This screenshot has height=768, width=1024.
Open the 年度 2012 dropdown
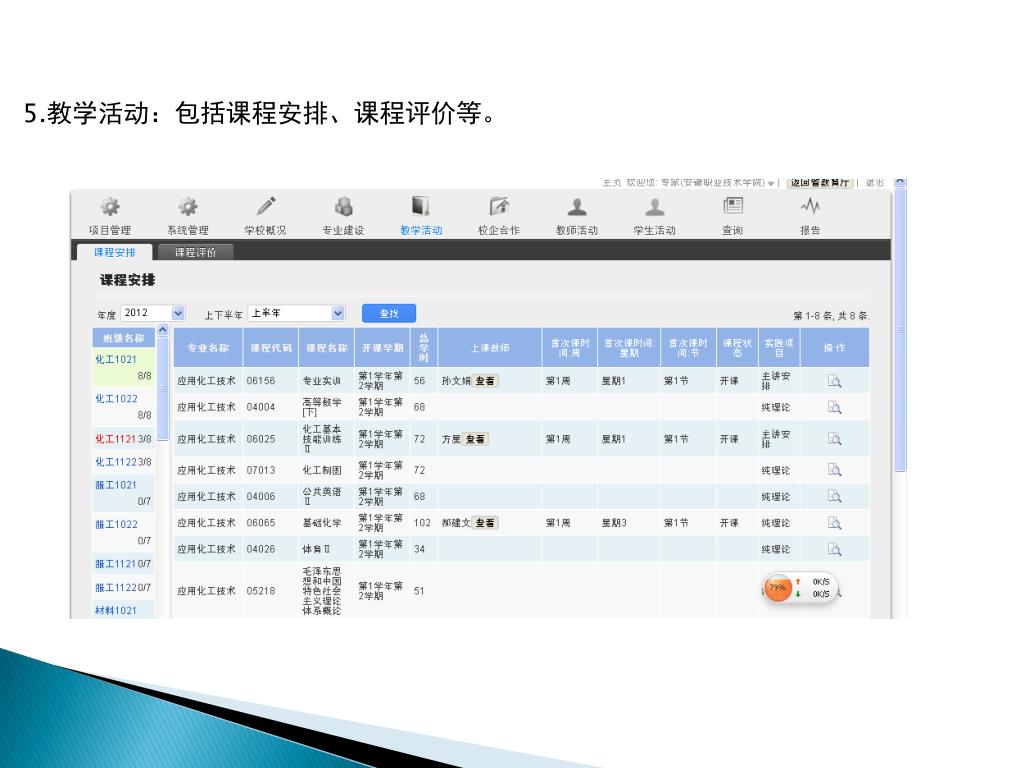tap(178, 313)
